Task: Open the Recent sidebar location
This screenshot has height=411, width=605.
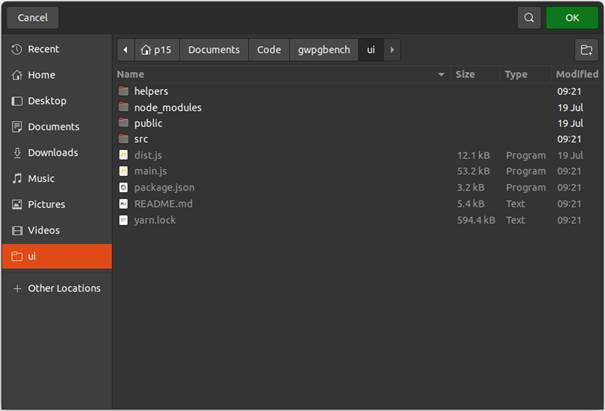Action: pyautogui.click(x=57, y=49)
